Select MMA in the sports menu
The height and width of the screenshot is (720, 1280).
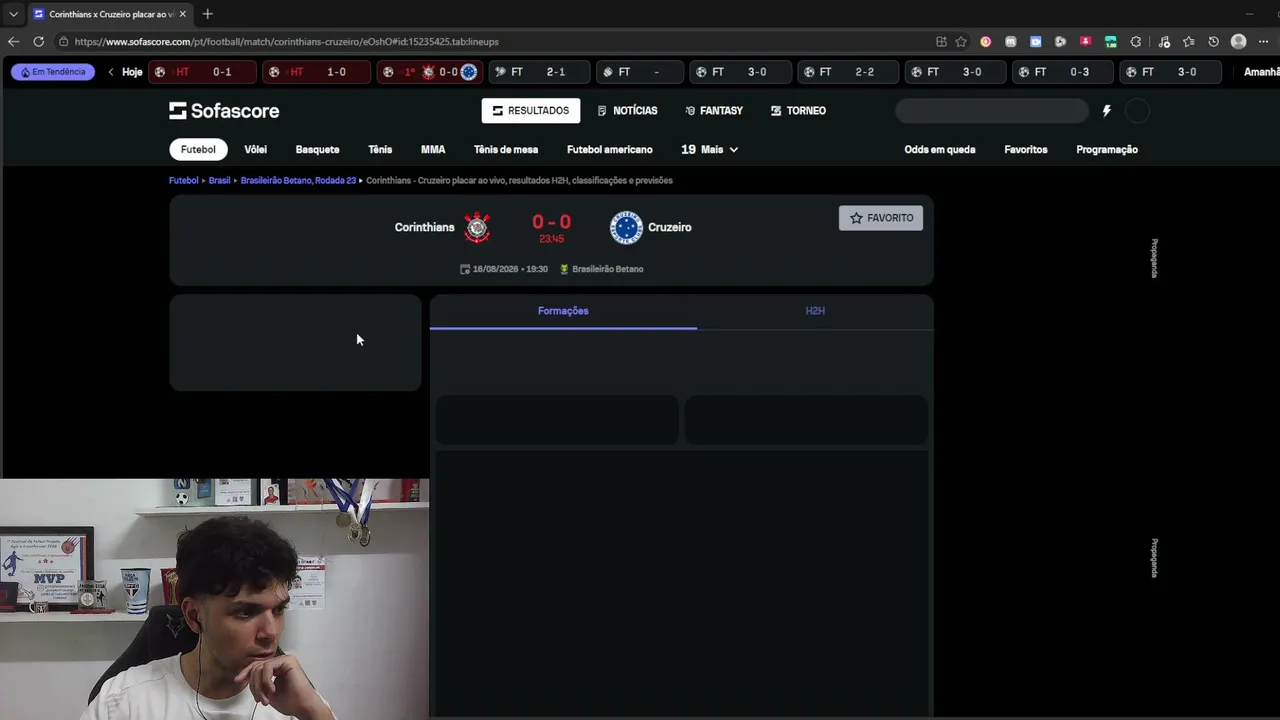tap(433, 150)
